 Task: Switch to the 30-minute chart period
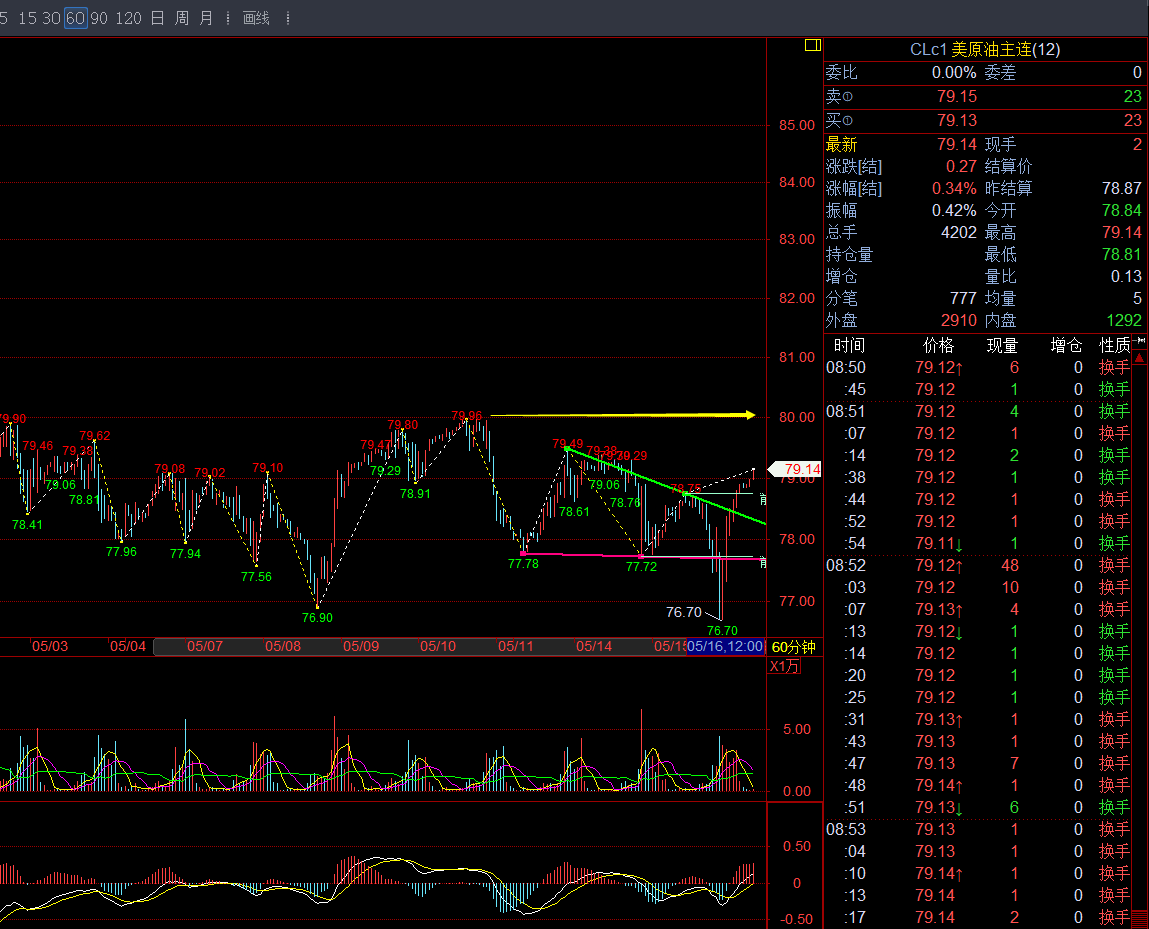pos(50,18)
